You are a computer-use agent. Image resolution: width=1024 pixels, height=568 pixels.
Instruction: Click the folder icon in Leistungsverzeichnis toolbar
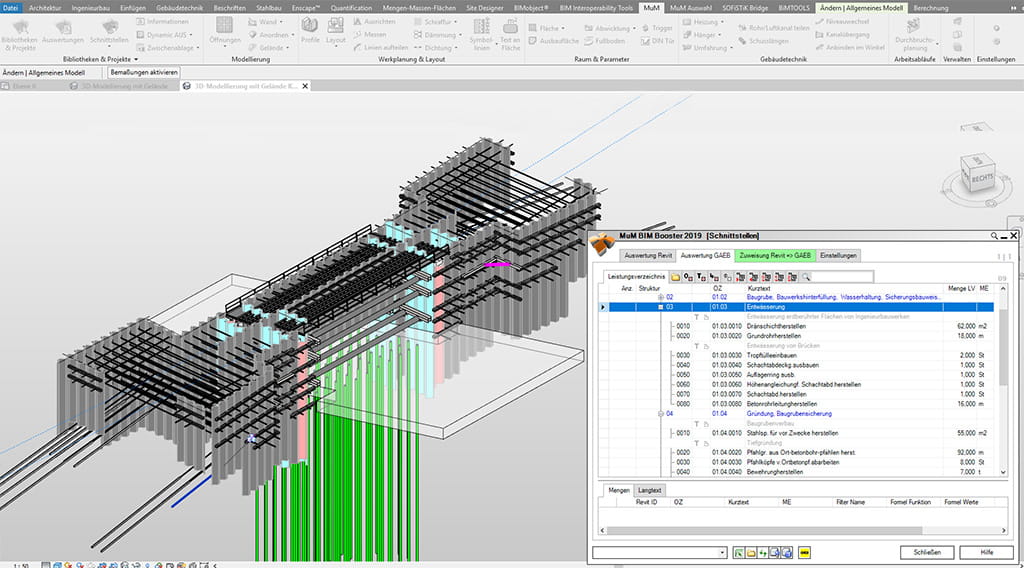point(676,276)
